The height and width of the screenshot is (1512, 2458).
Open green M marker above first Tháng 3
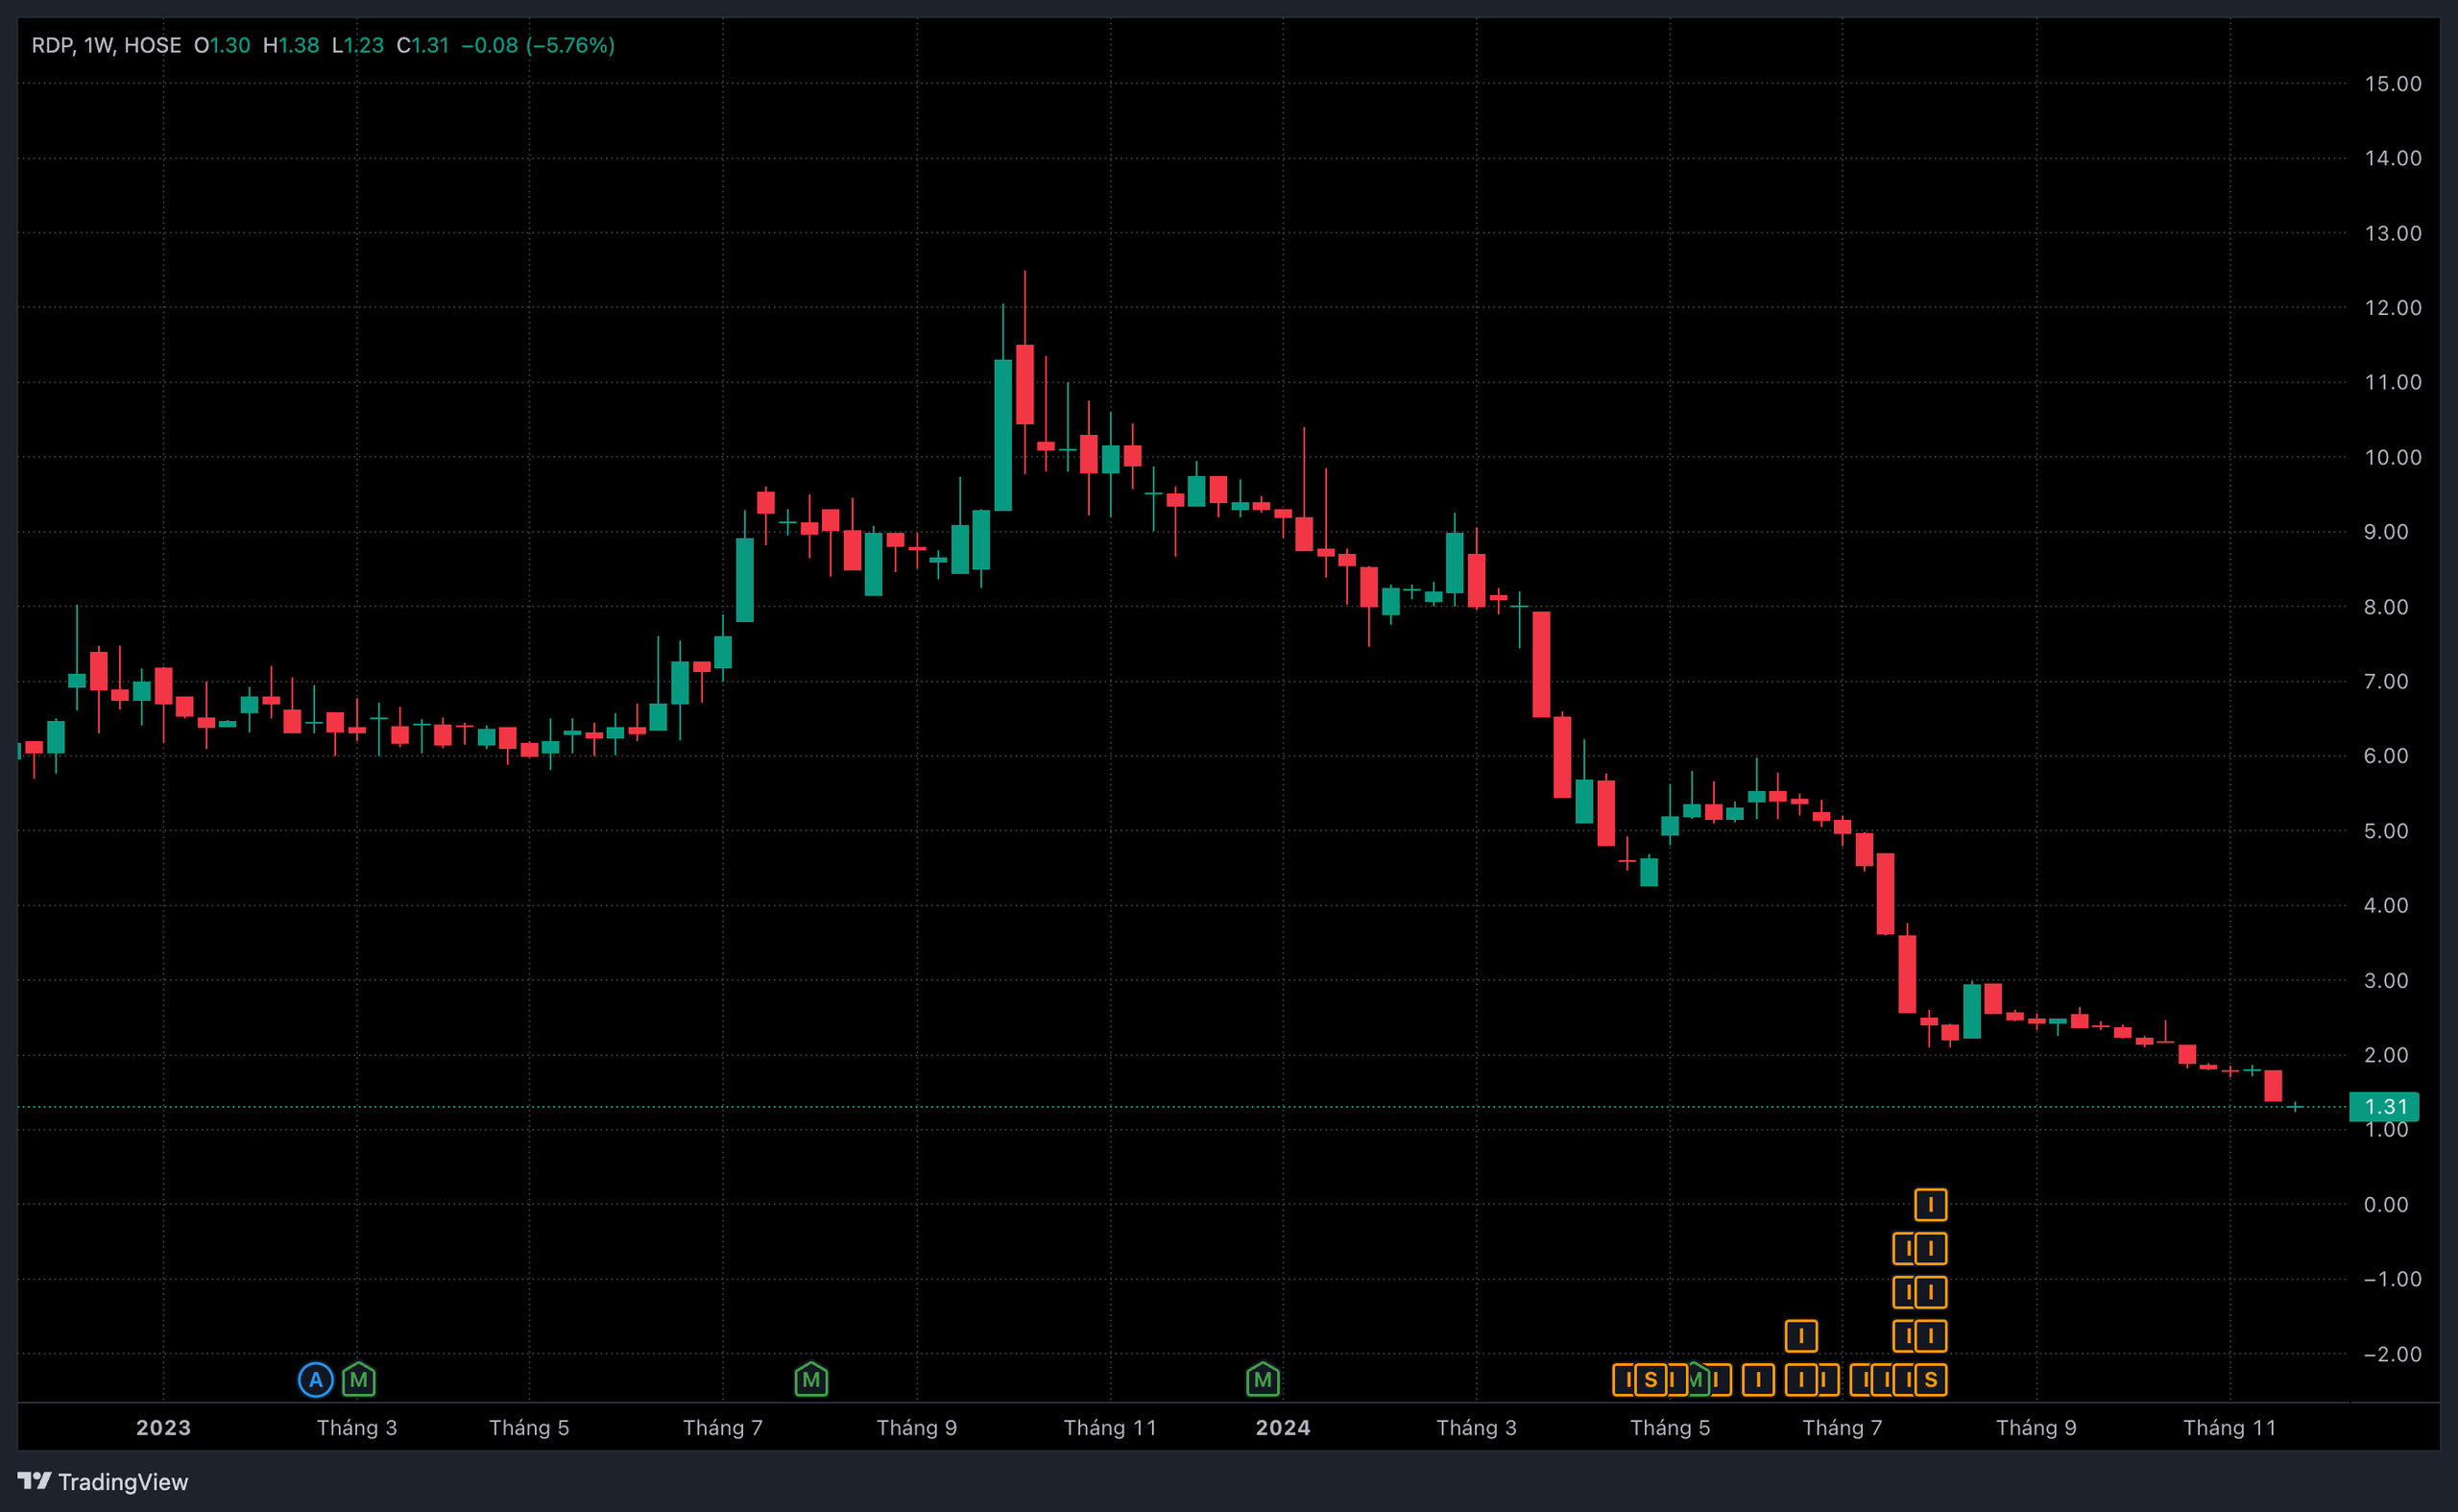click(359, 1380)
